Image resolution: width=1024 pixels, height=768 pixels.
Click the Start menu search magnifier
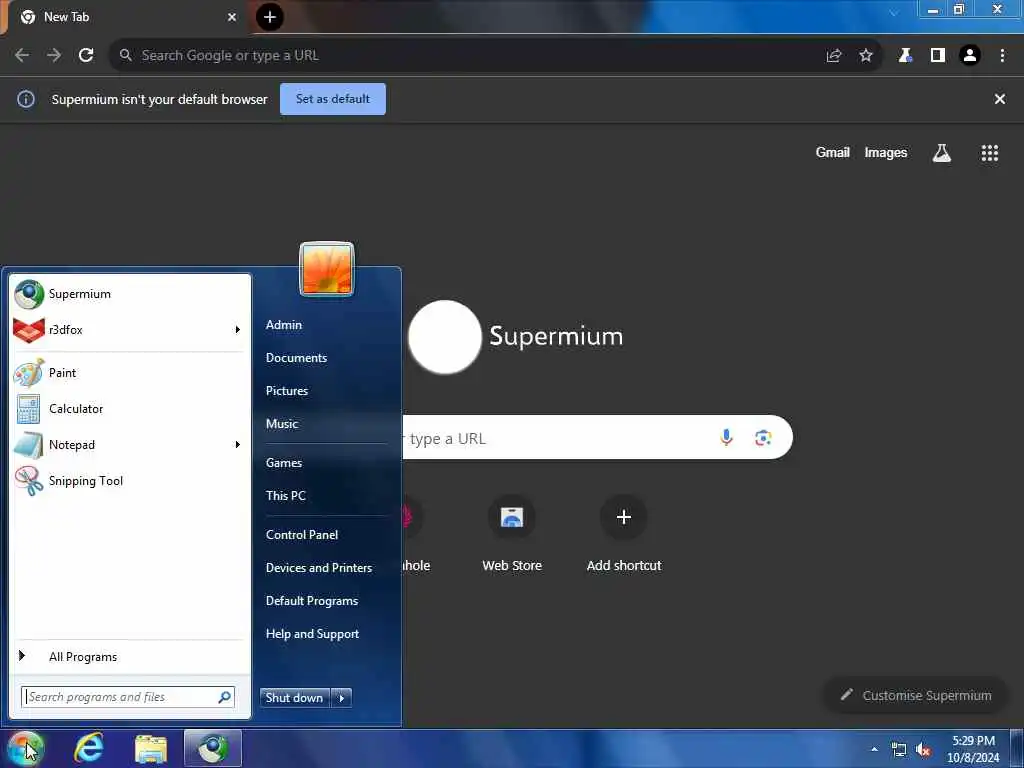click(225, 697)
